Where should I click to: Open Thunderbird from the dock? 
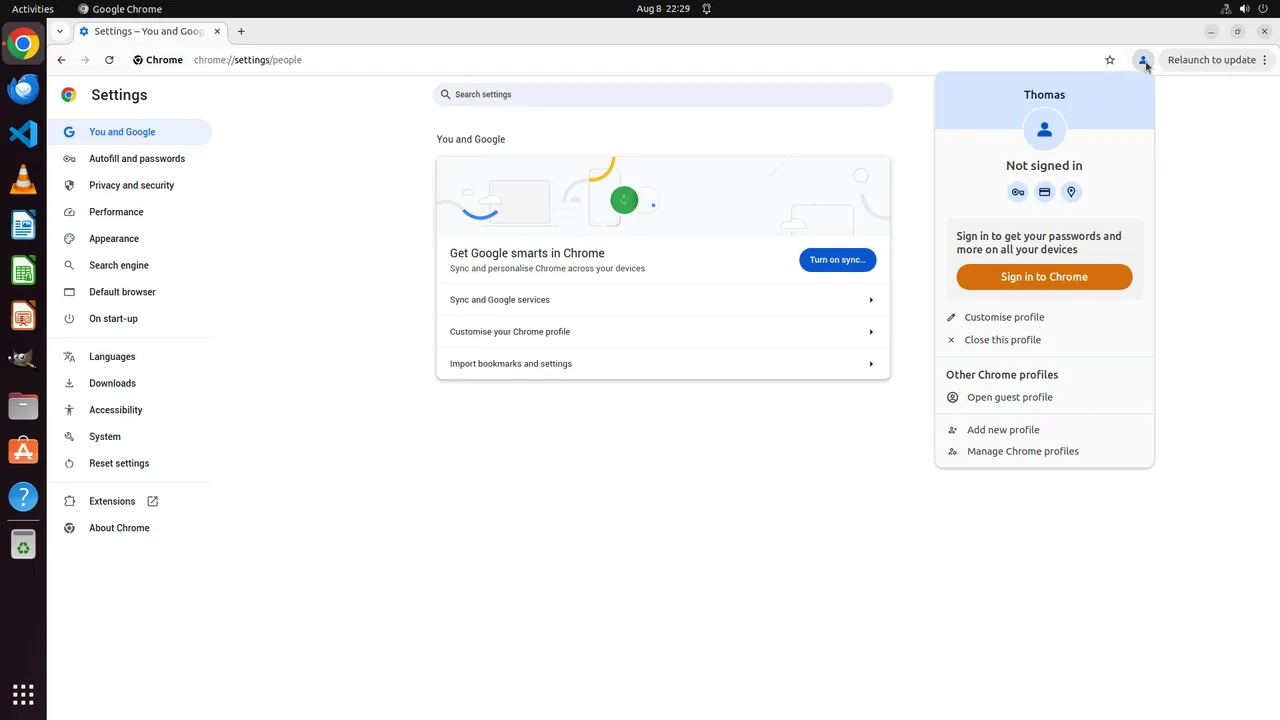[x=23, y=89]
